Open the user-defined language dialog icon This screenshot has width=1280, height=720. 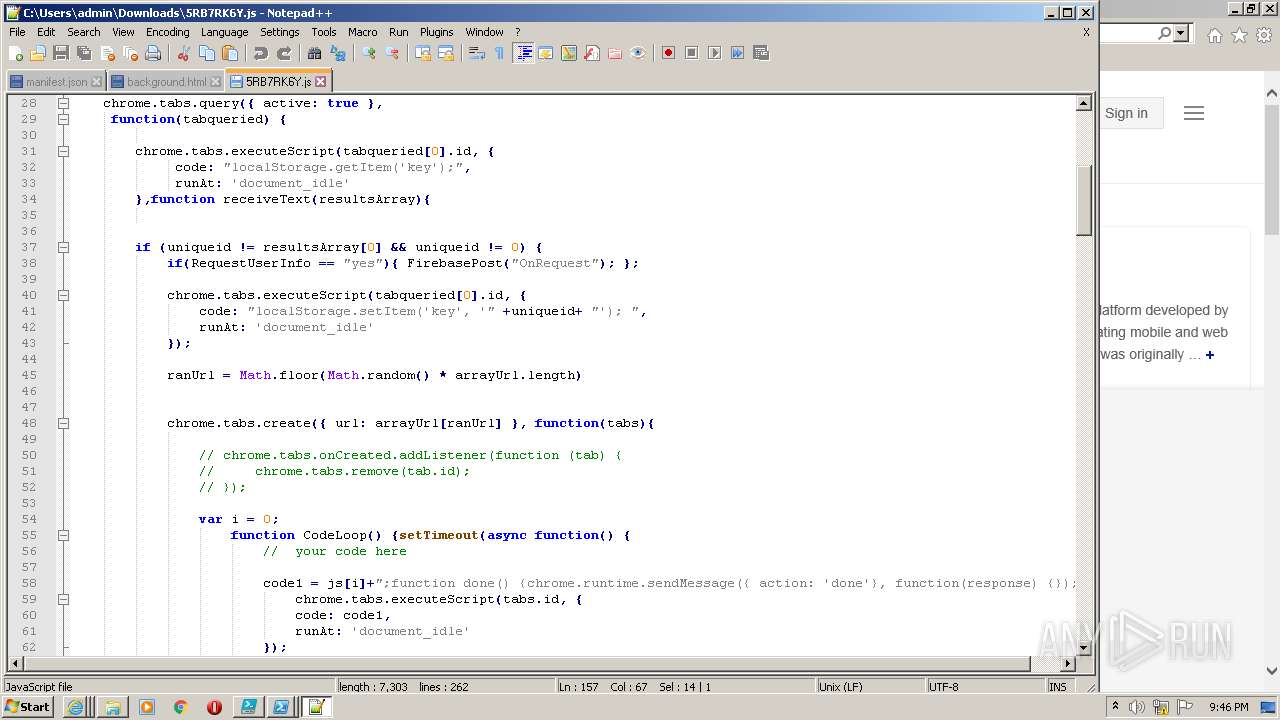click(x=546, y=53)
